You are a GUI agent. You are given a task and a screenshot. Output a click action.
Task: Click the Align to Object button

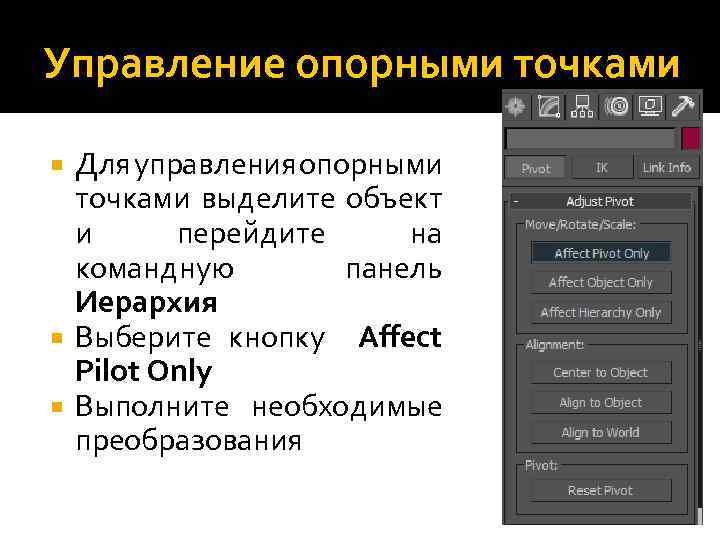coord(601,403)
